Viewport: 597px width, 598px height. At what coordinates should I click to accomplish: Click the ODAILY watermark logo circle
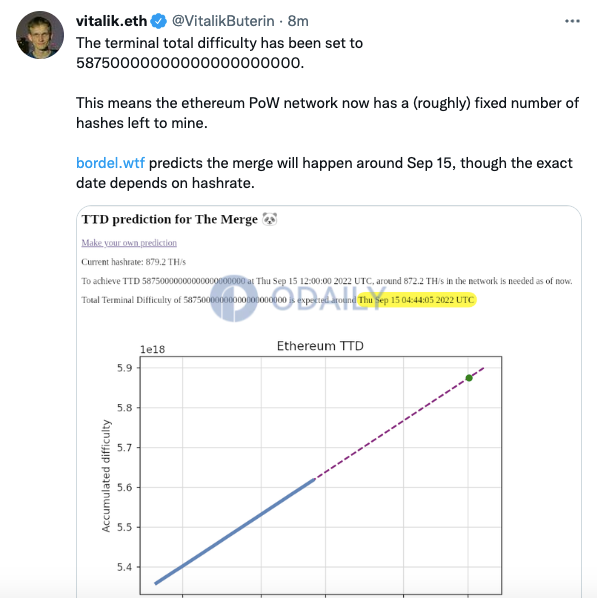[x=234, y=298]
